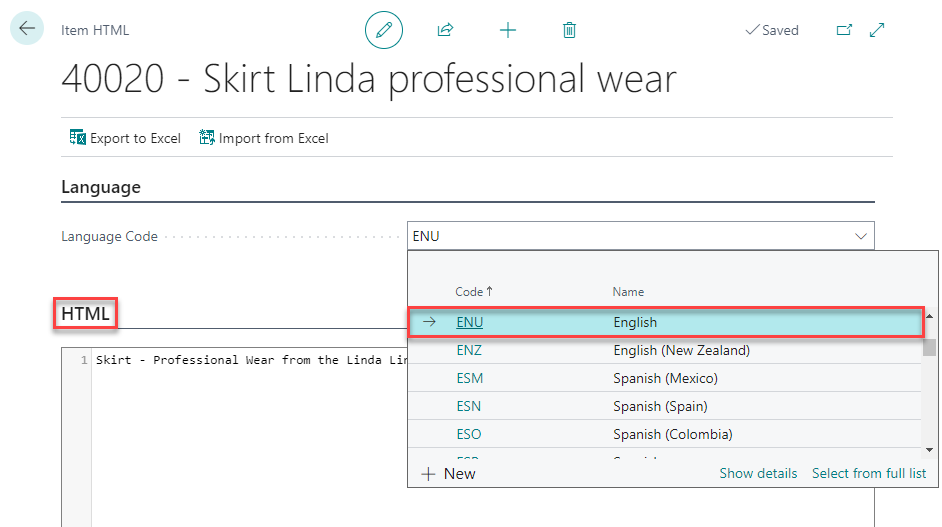942x527 pixels.
Task: Click the Select from full list link
Action: click(868, 473)
